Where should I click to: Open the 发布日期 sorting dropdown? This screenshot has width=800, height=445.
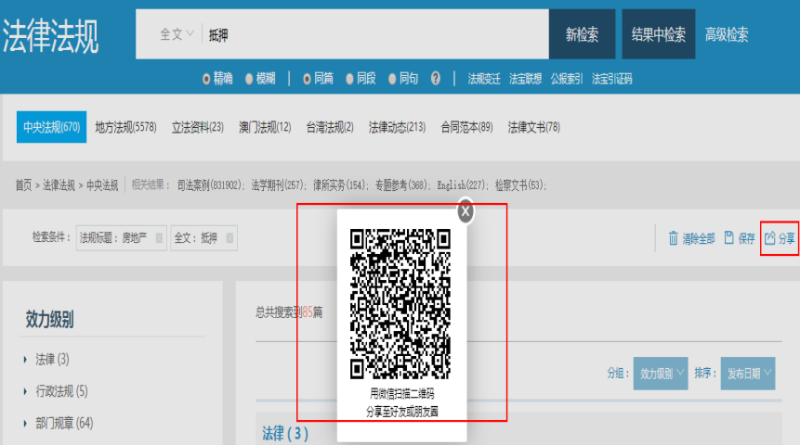click(x=748, y=374)
